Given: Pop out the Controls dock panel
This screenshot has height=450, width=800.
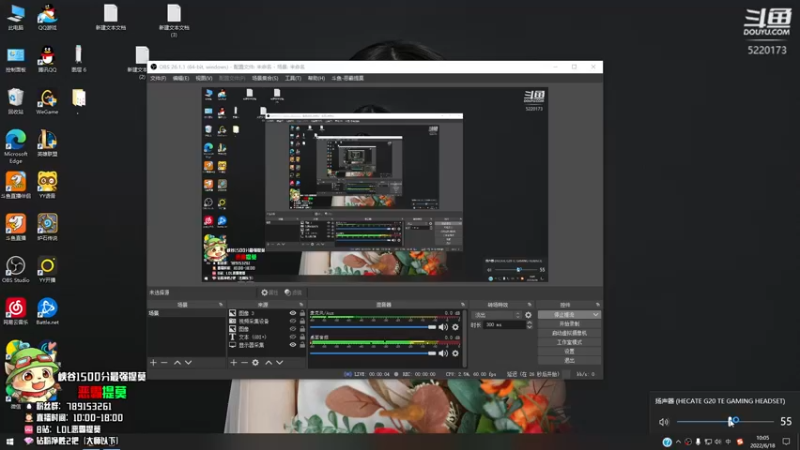Looking at the screenshot, I should [597, 305].
